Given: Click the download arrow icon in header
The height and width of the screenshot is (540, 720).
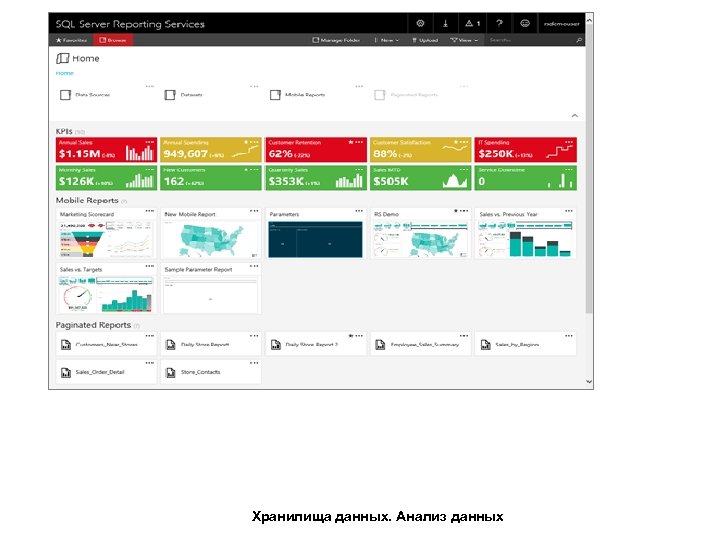Looking at the screenshot, I should pos(445,23).
